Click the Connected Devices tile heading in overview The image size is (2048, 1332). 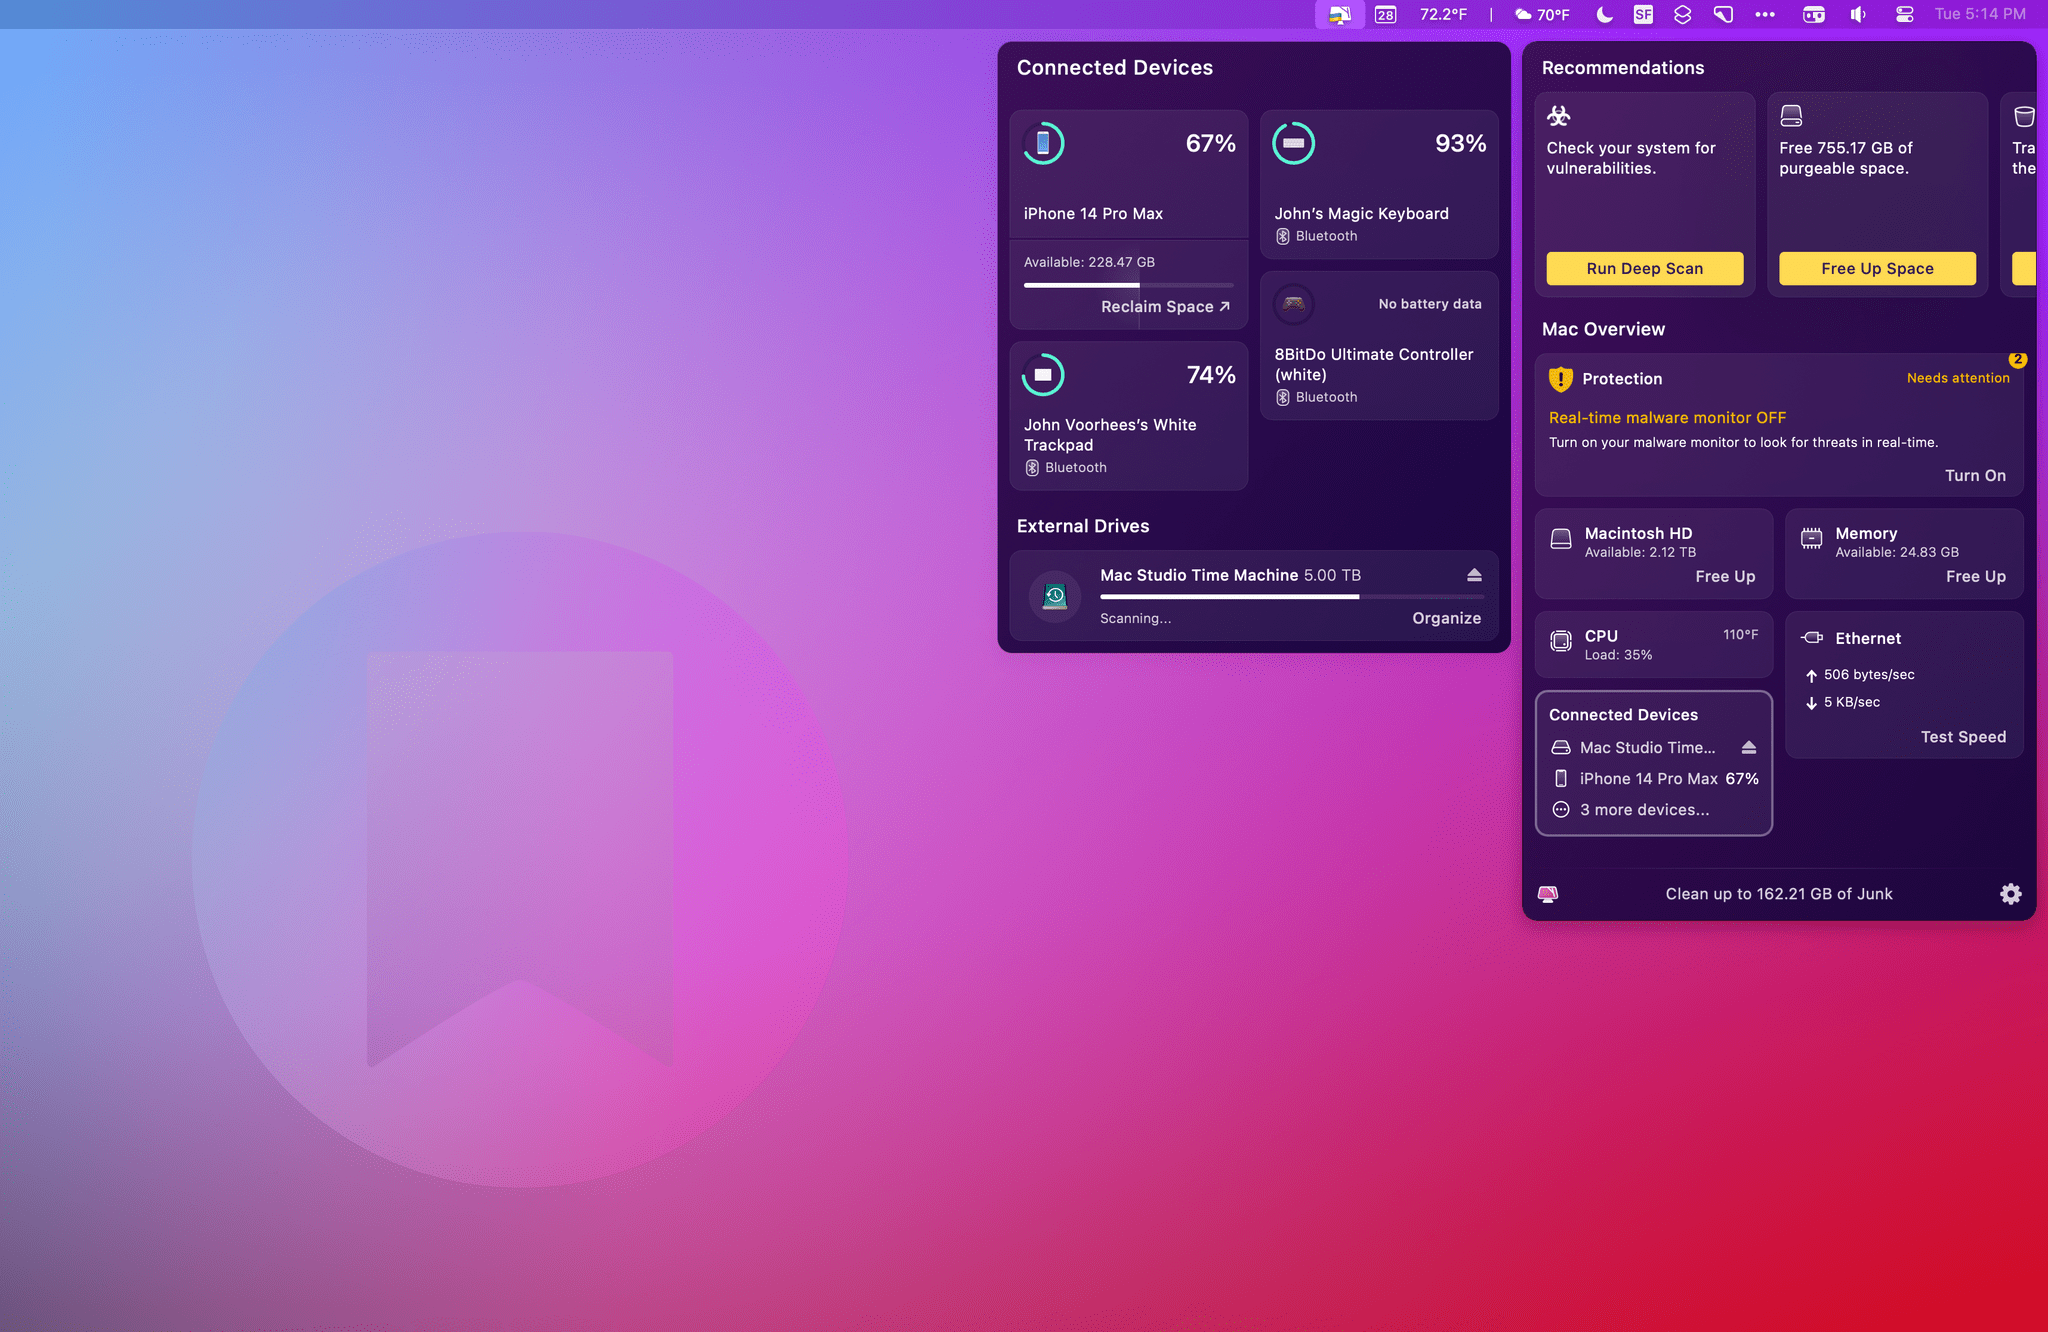click(1623, 715)
